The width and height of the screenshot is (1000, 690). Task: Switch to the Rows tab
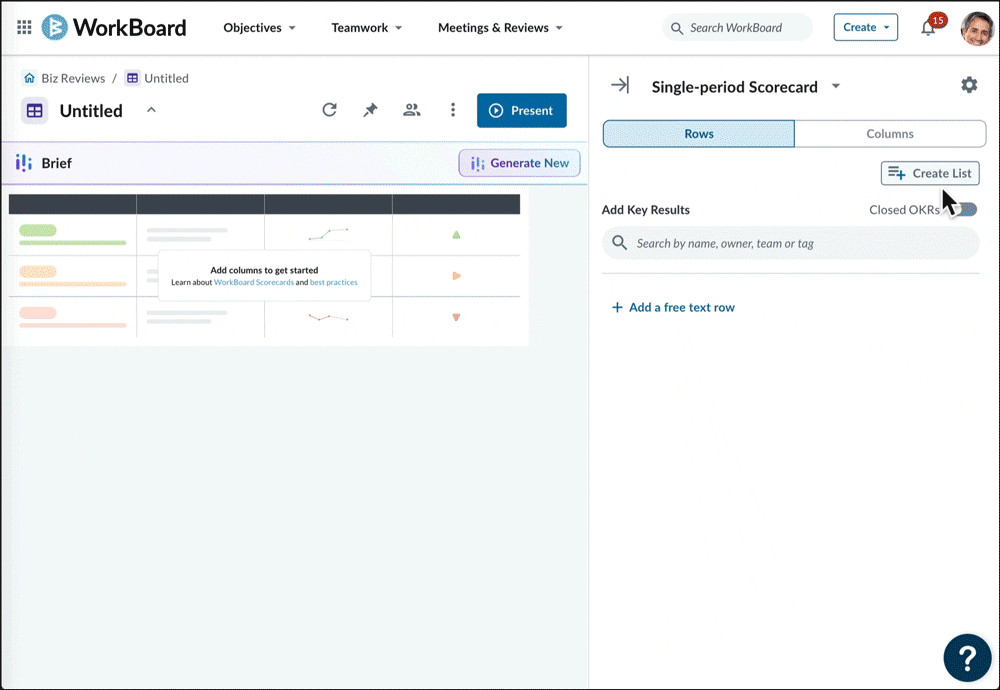pos(698,134)
